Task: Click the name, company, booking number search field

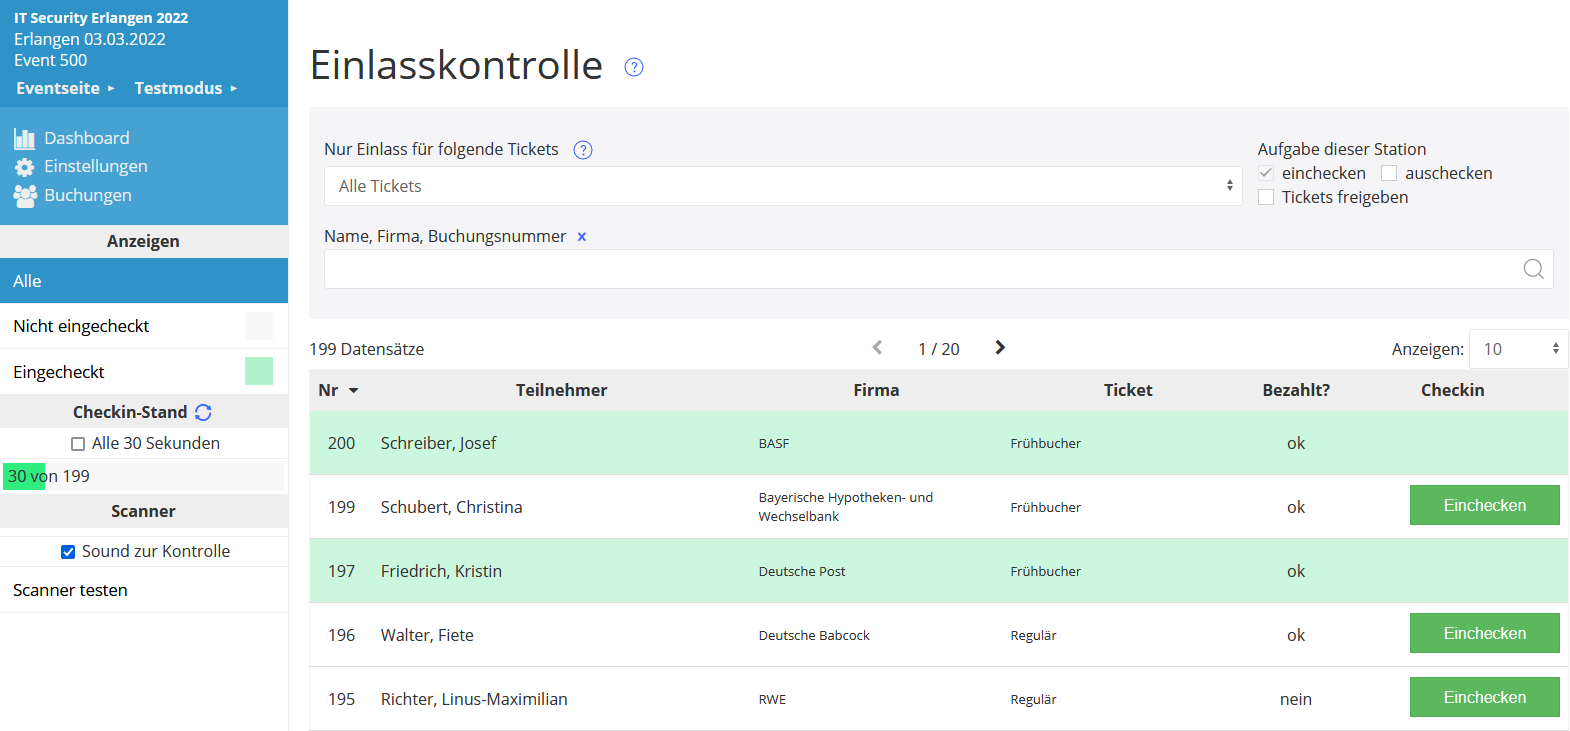Action: click(x=920, y=269)
